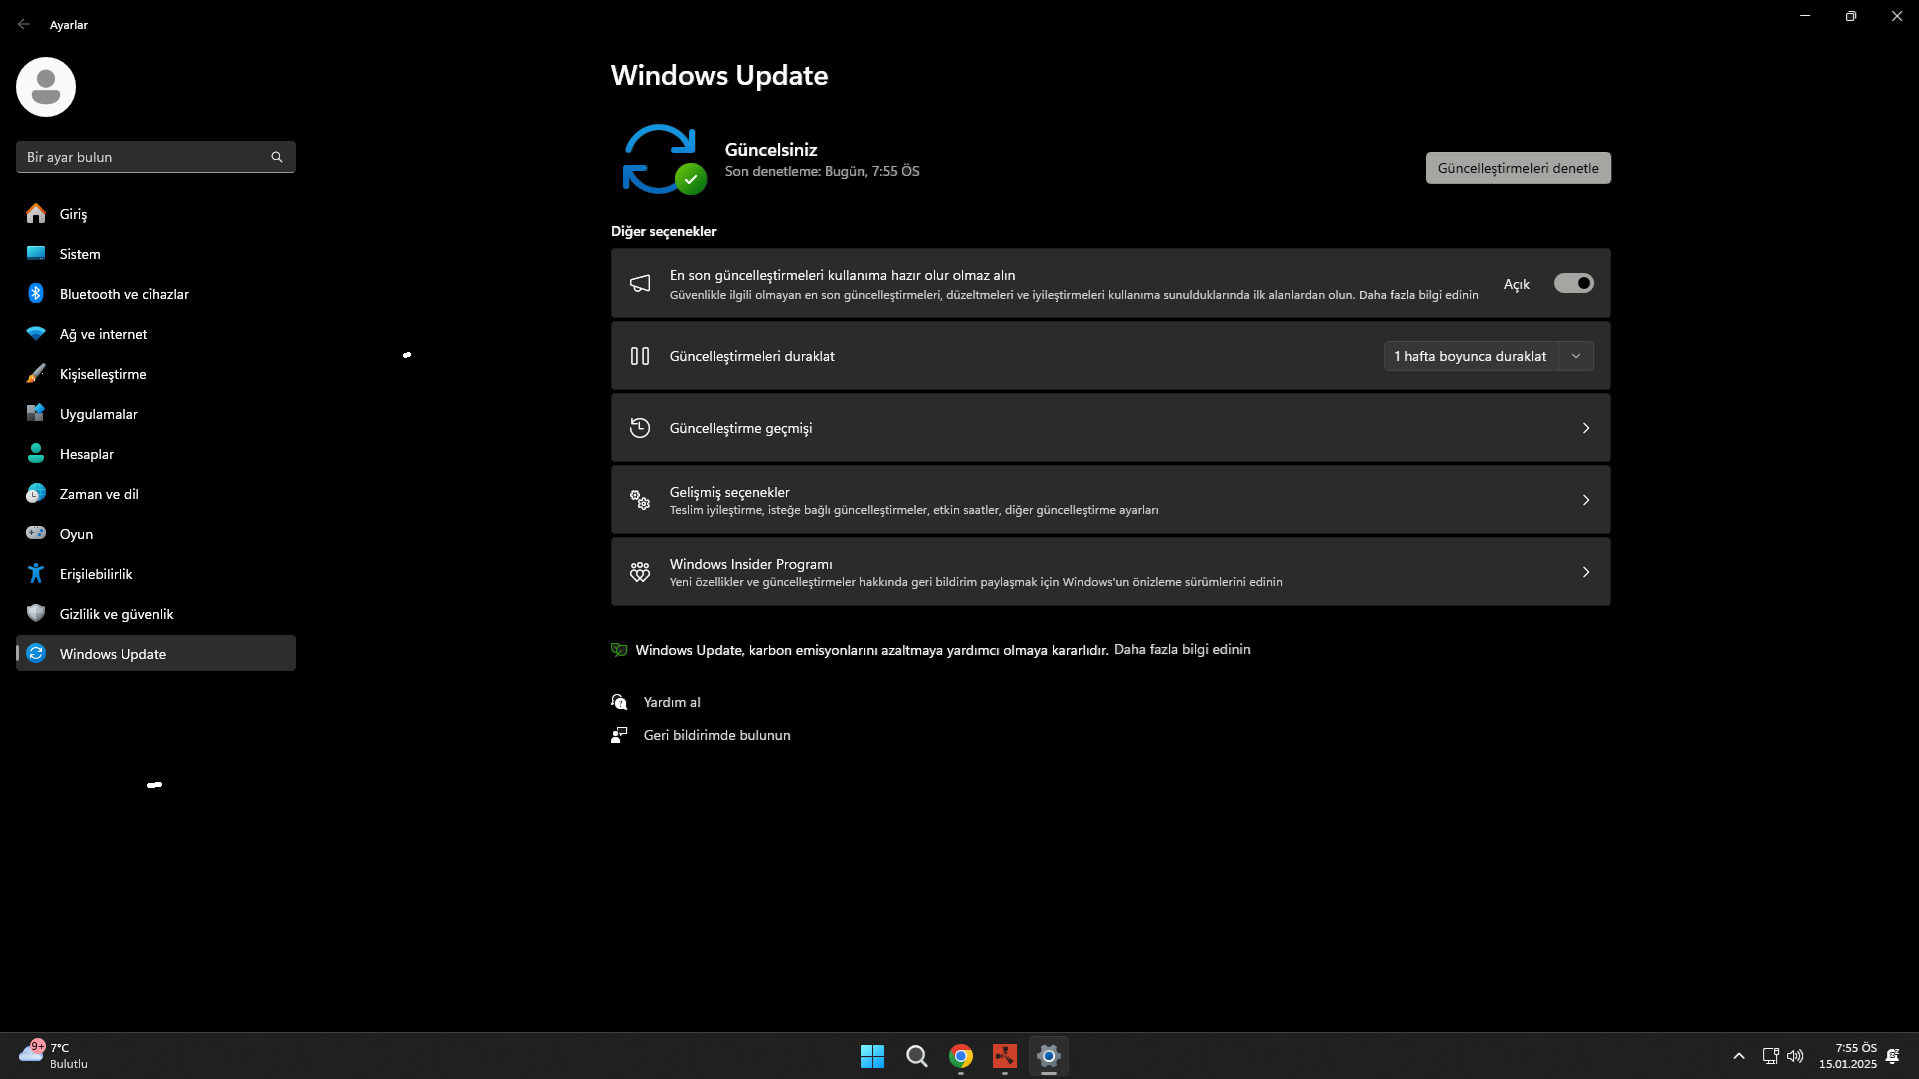The image size is (1919, 1079).
Task: Click the Yardım al help icon
Action: pos(620,702)
